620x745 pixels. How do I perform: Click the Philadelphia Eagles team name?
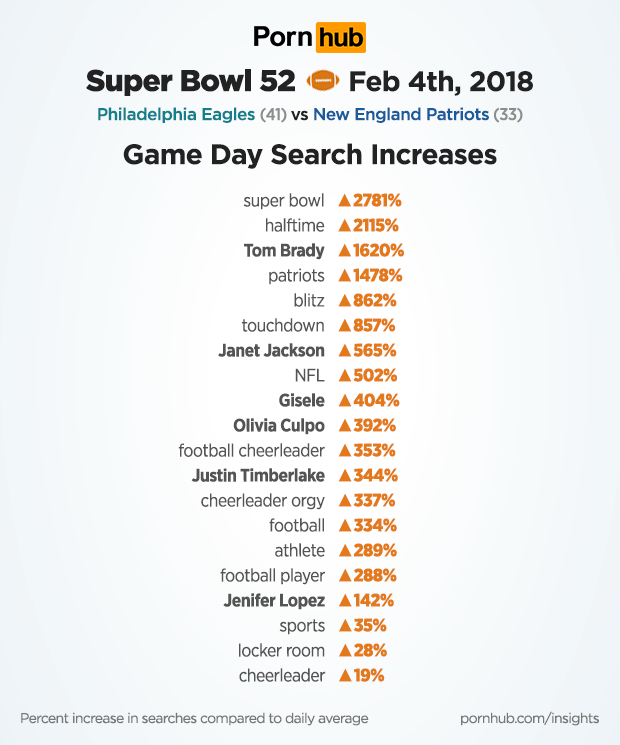[176, 114]
